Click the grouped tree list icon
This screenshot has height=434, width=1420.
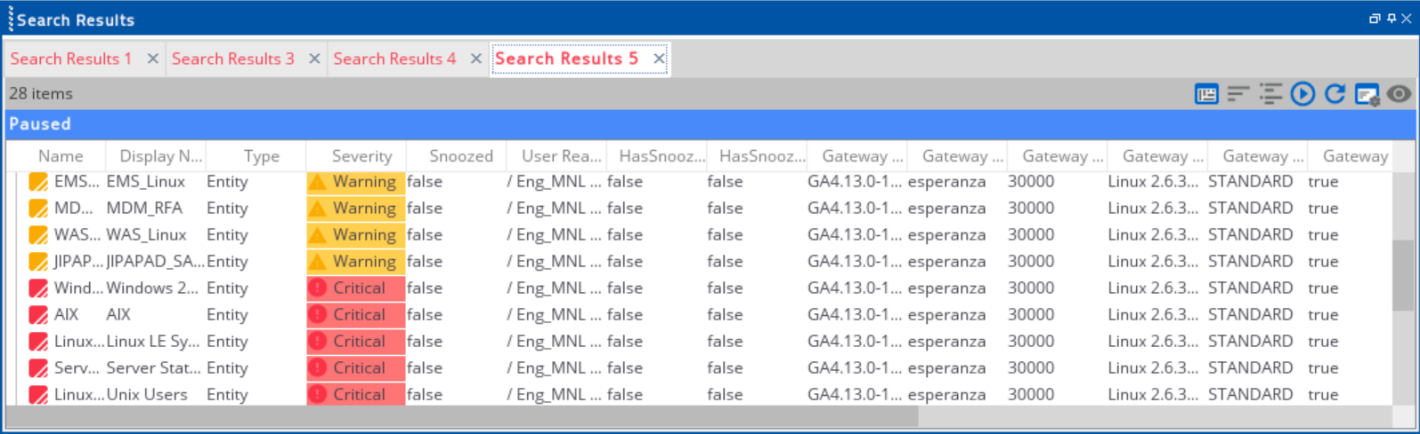[1270, 94]
